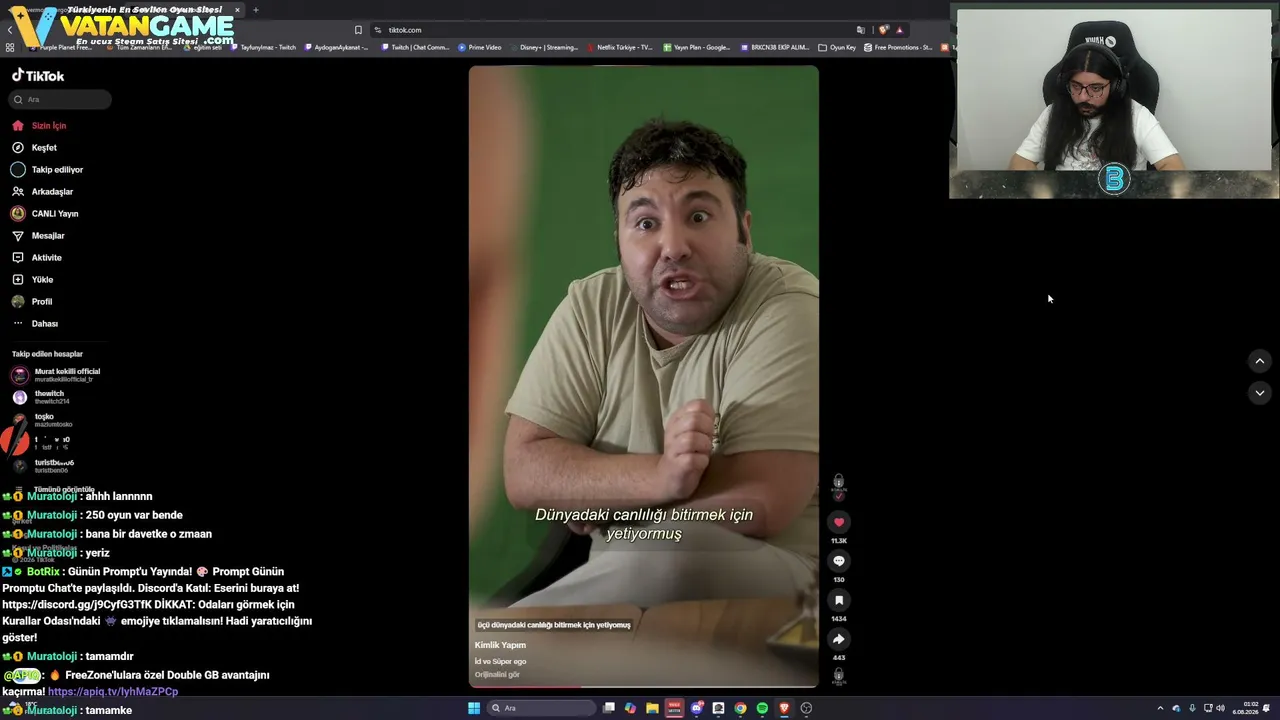Open Google Chrome from the taskbar
The image size is (1280, 720).
tap(740, 708)
